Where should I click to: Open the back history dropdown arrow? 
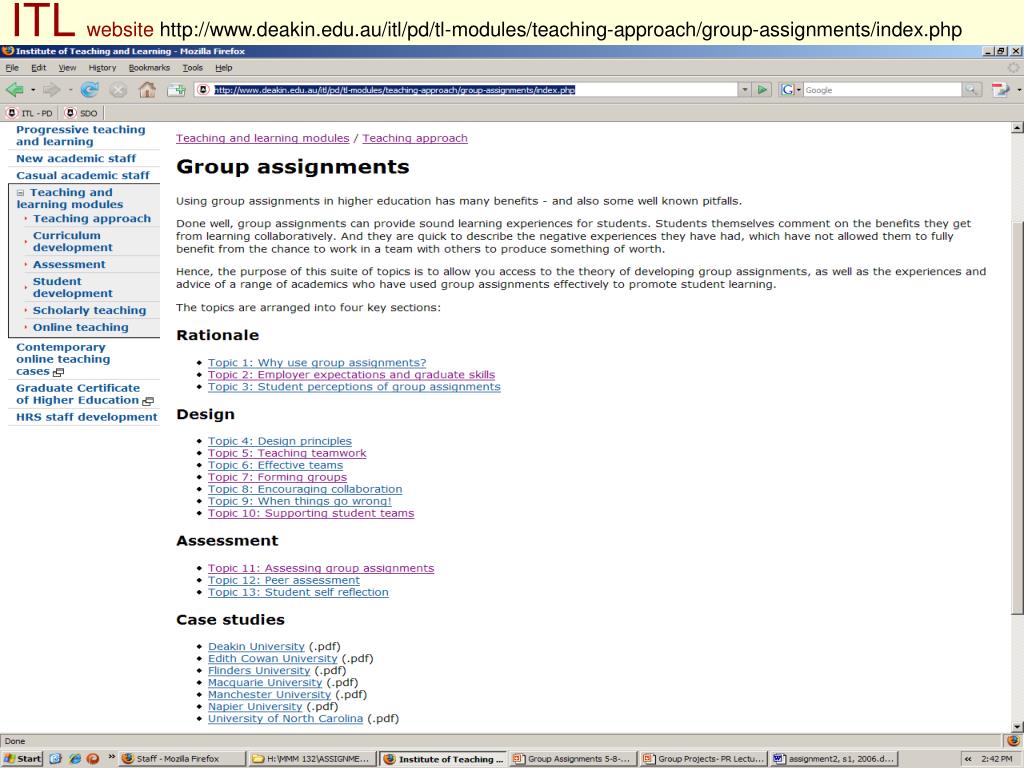(33, 90)
